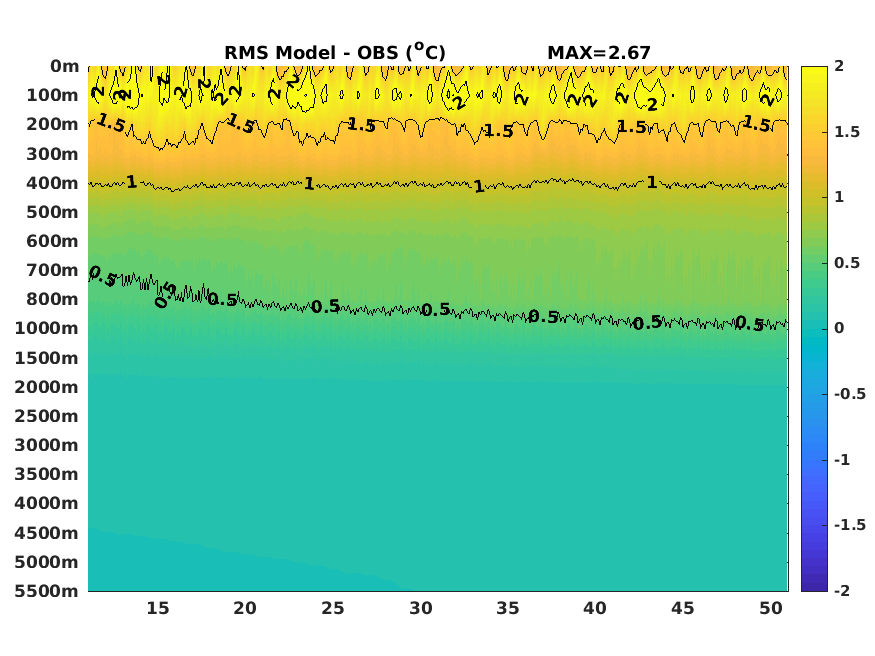Select the colorbar tick label "-1.5"
The width and height of the screenshot is (875, 656).
[x=850, y=525]
